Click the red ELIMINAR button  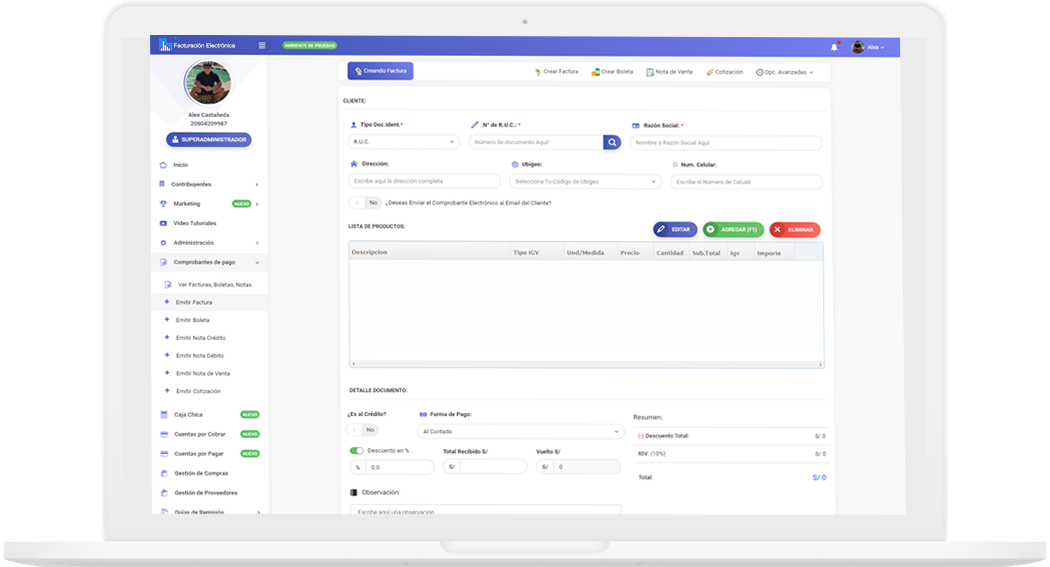[x=795, y=230]
